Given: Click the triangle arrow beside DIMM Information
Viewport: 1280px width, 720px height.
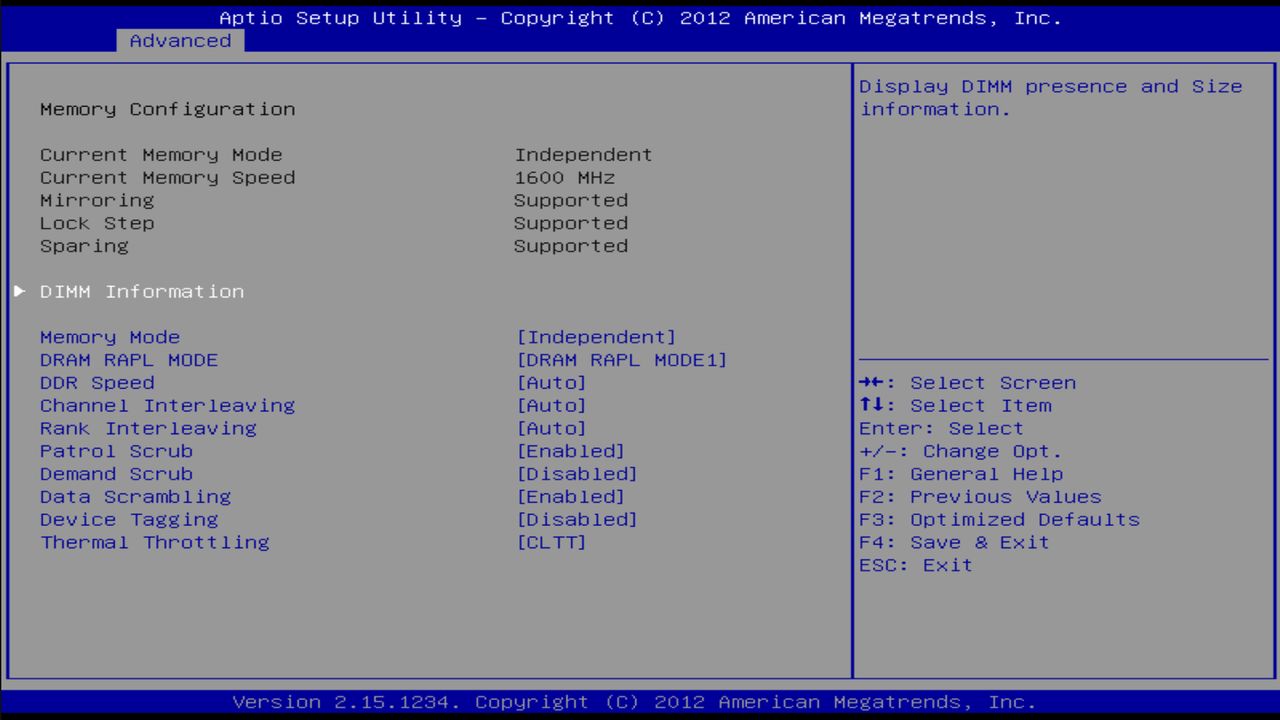Looking at the screenshot, I should pos(19,291).
